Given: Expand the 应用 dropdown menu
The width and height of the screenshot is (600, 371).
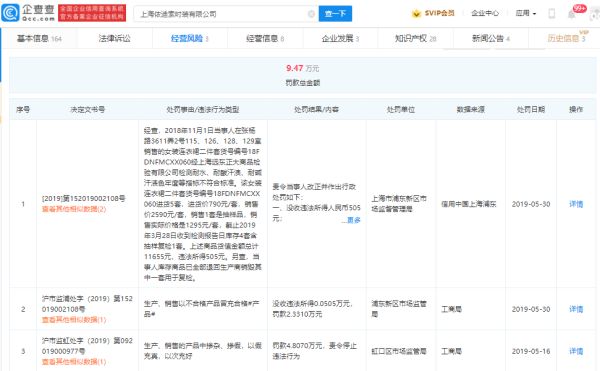Looking at the screenshot, I should pos(526,13).
